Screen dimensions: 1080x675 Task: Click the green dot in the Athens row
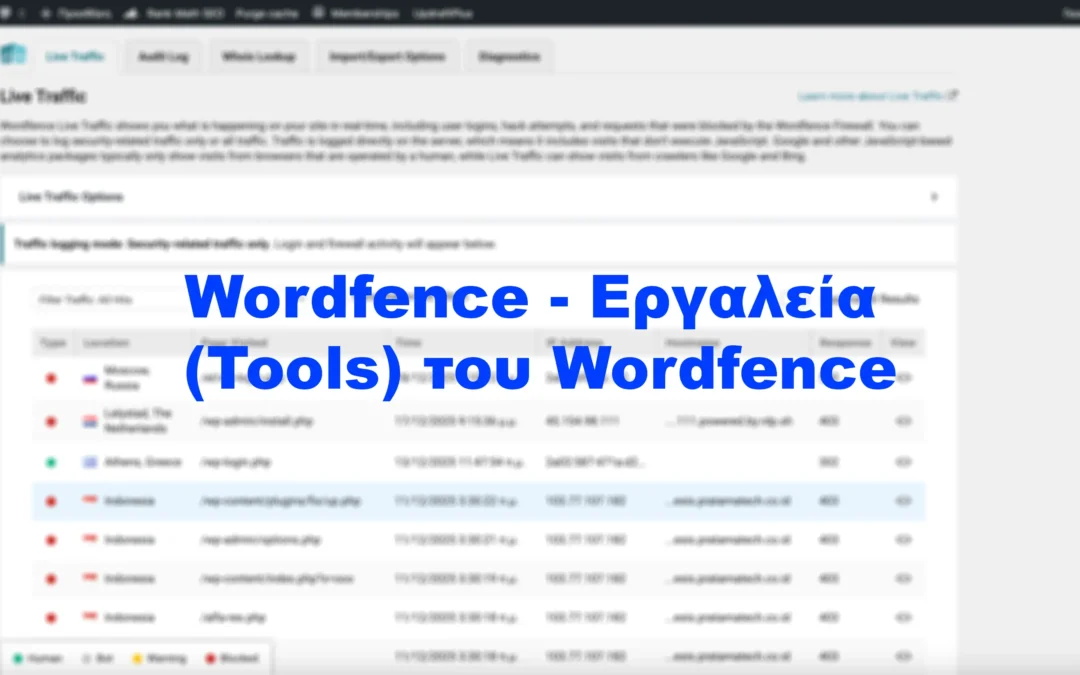pos(51,463)
